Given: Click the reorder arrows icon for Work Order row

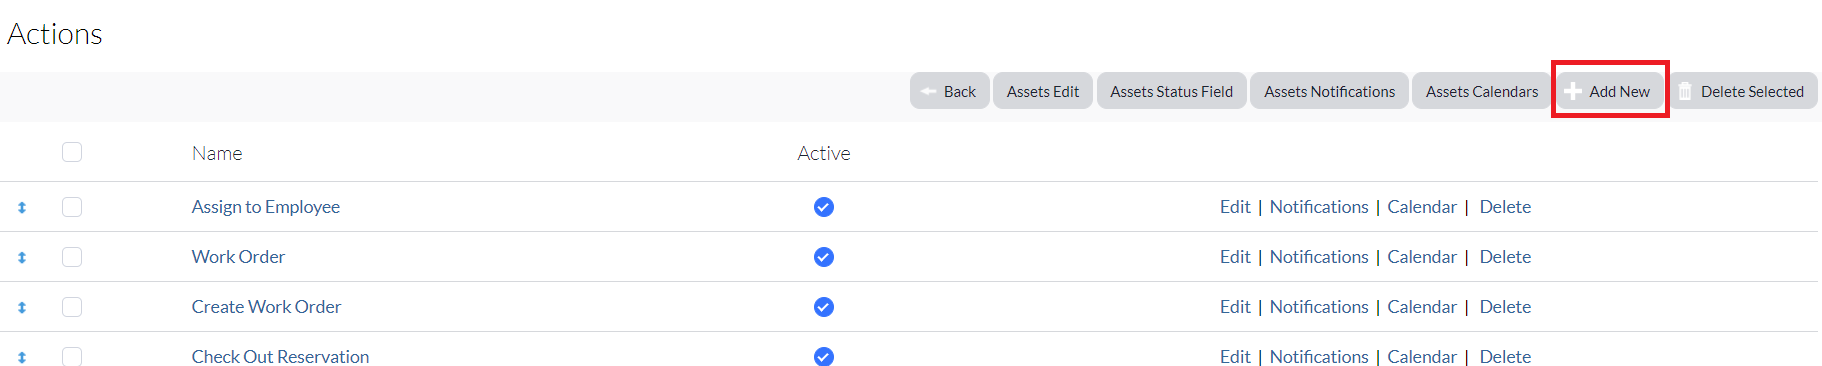Looking at the screenshot, I should 22,258.
